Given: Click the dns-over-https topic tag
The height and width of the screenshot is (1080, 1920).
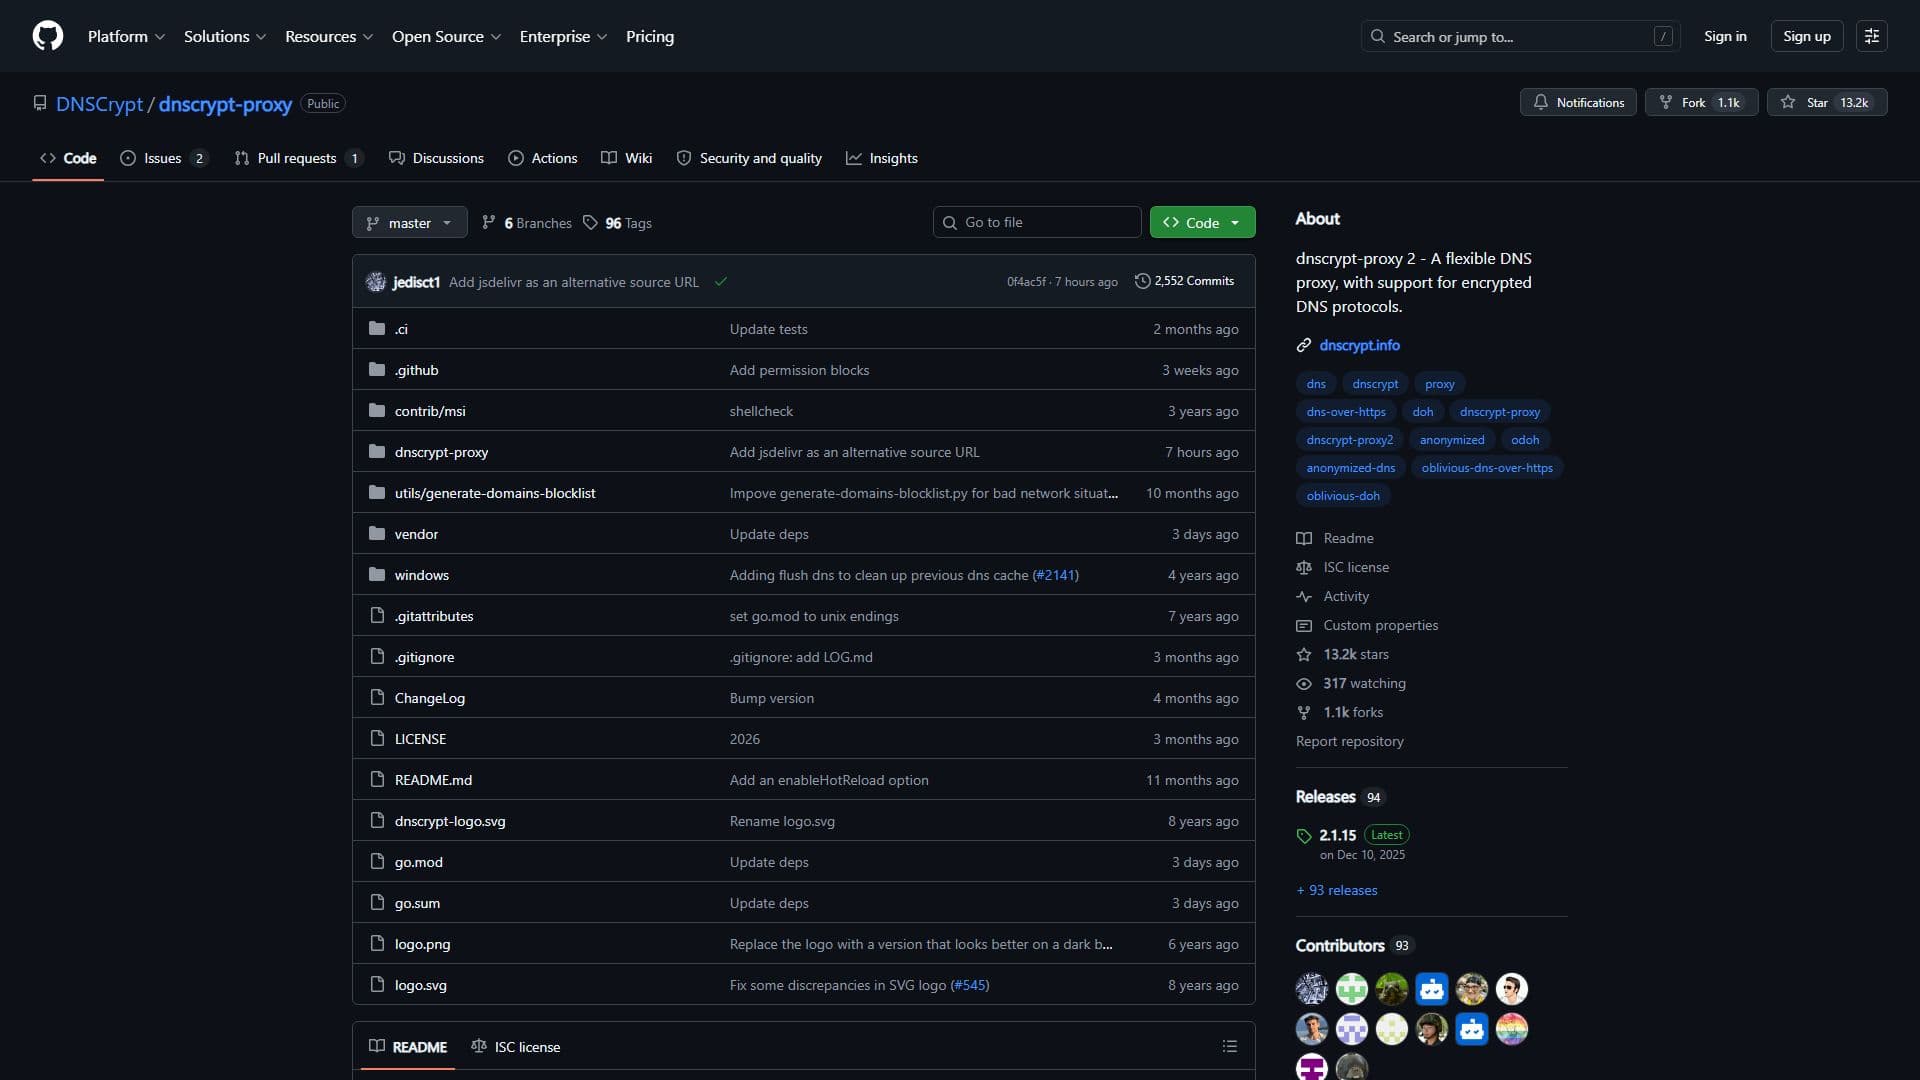Looking at the screenshot, I should [1346, 412].
